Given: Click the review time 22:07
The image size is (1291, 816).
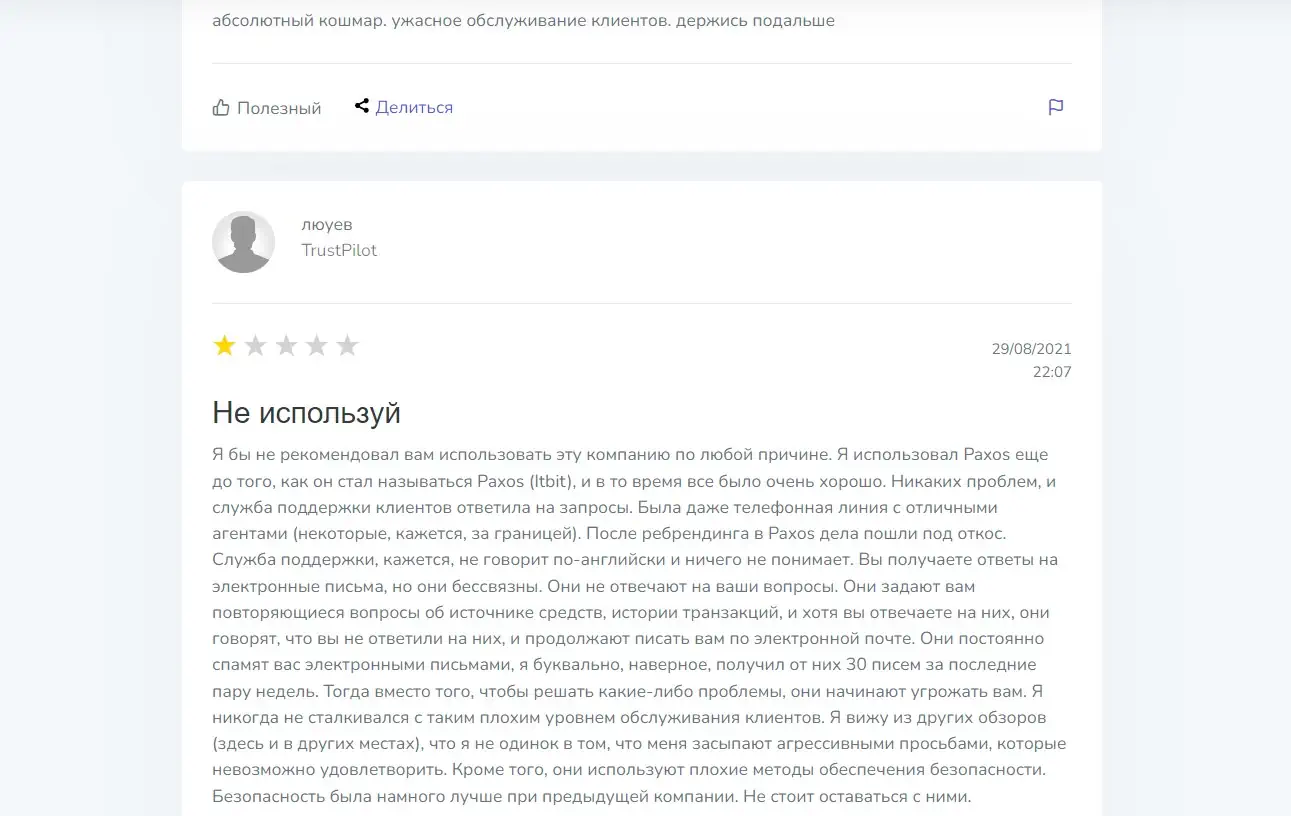Looking at the screenshot, I should coord(1052,372).
